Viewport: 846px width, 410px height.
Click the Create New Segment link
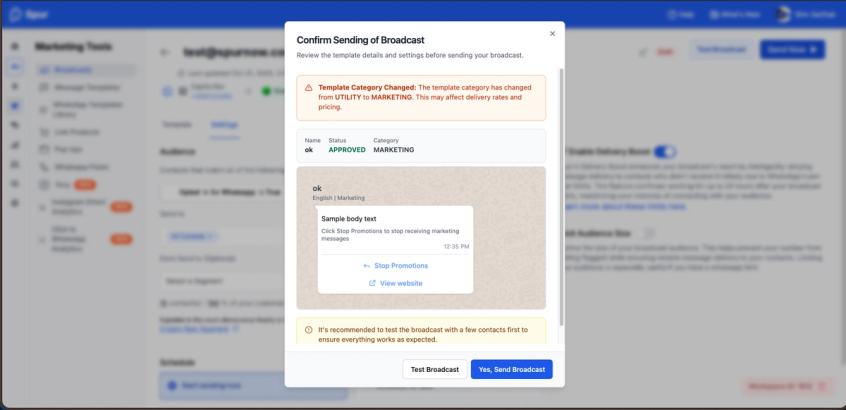199,329
